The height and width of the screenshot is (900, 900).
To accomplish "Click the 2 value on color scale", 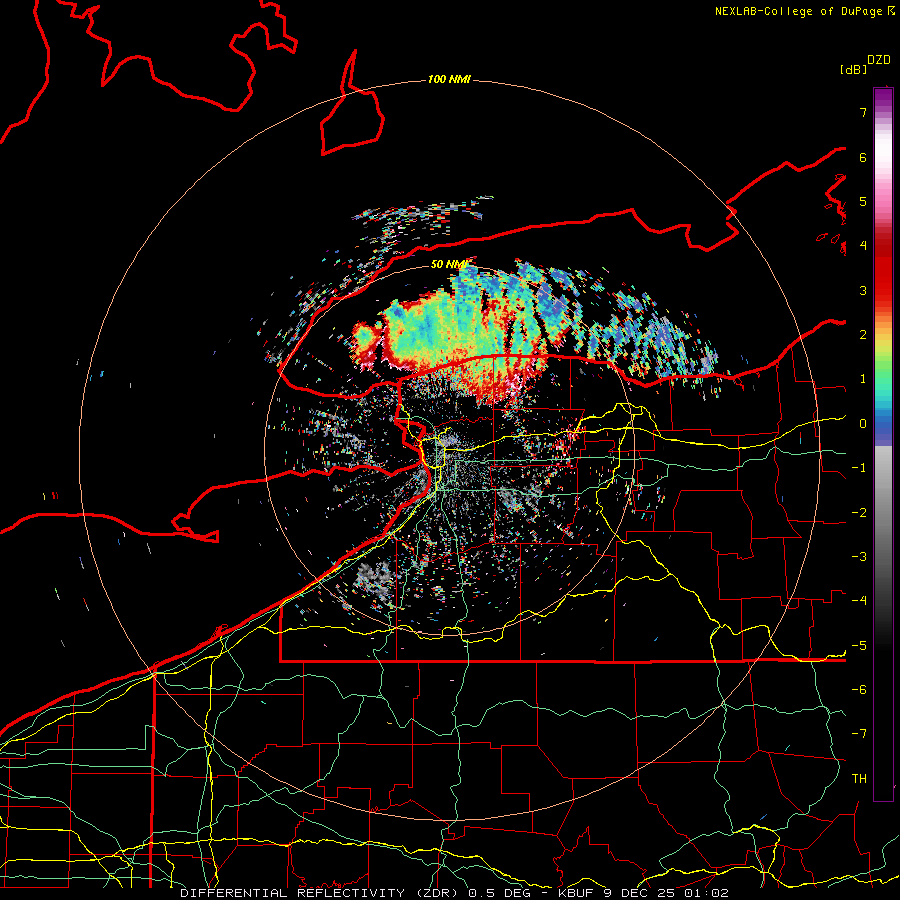I will tap(863, 335).
